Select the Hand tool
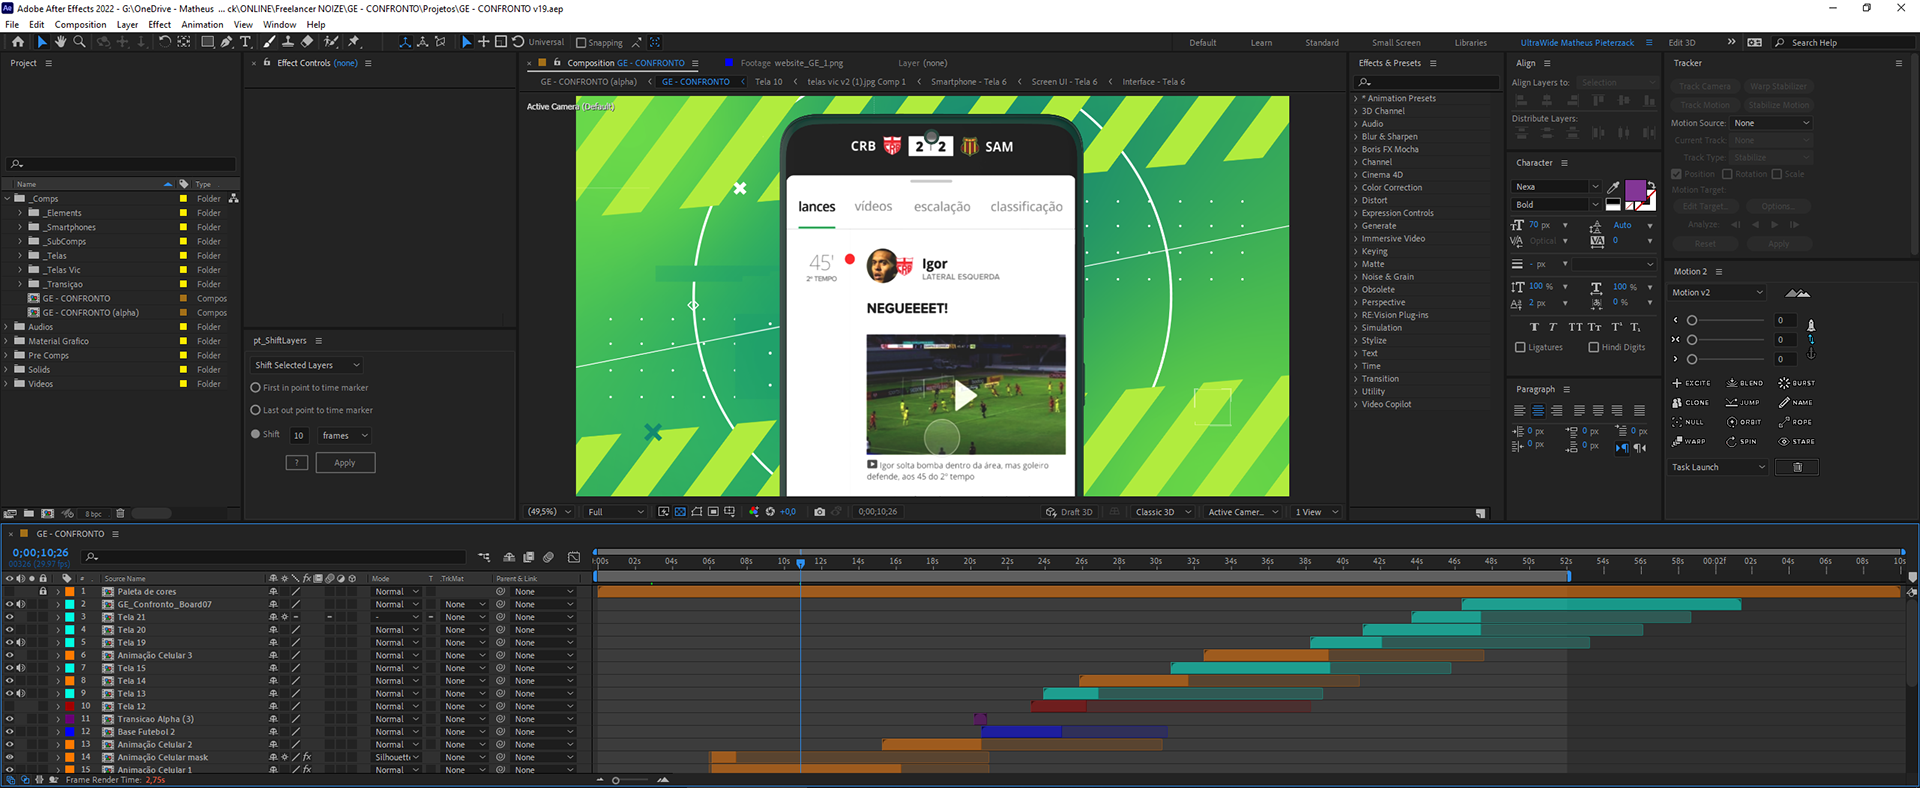 pyautogui.click(x=60, y=42)
